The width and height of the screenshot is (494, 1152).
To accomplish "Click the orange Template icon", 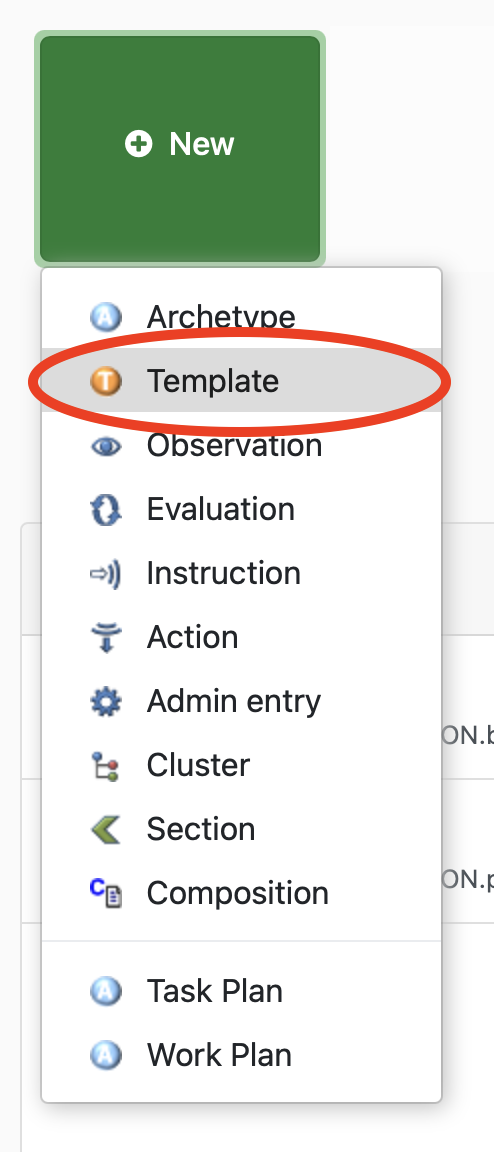I will [x=105, y=381].
